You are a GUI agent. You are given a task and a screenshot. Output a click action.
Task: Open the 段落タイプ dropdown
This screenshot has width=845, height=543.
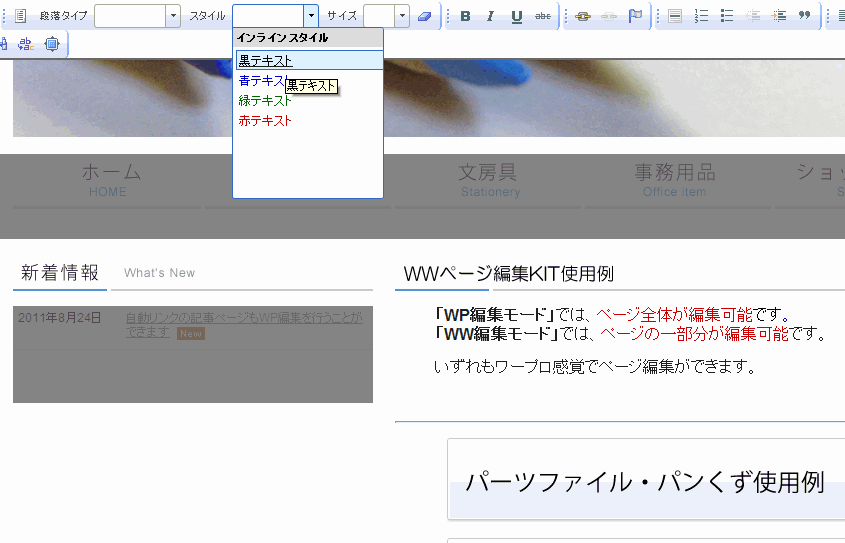click(173, 16)
